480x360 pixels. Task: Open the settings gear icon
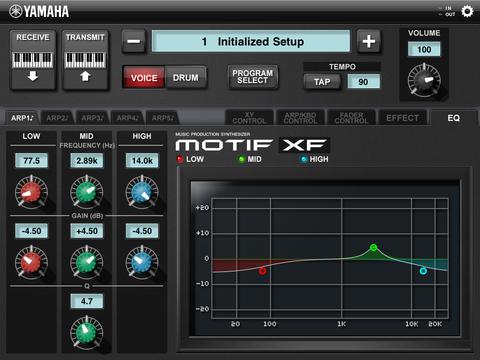point(467,12)
